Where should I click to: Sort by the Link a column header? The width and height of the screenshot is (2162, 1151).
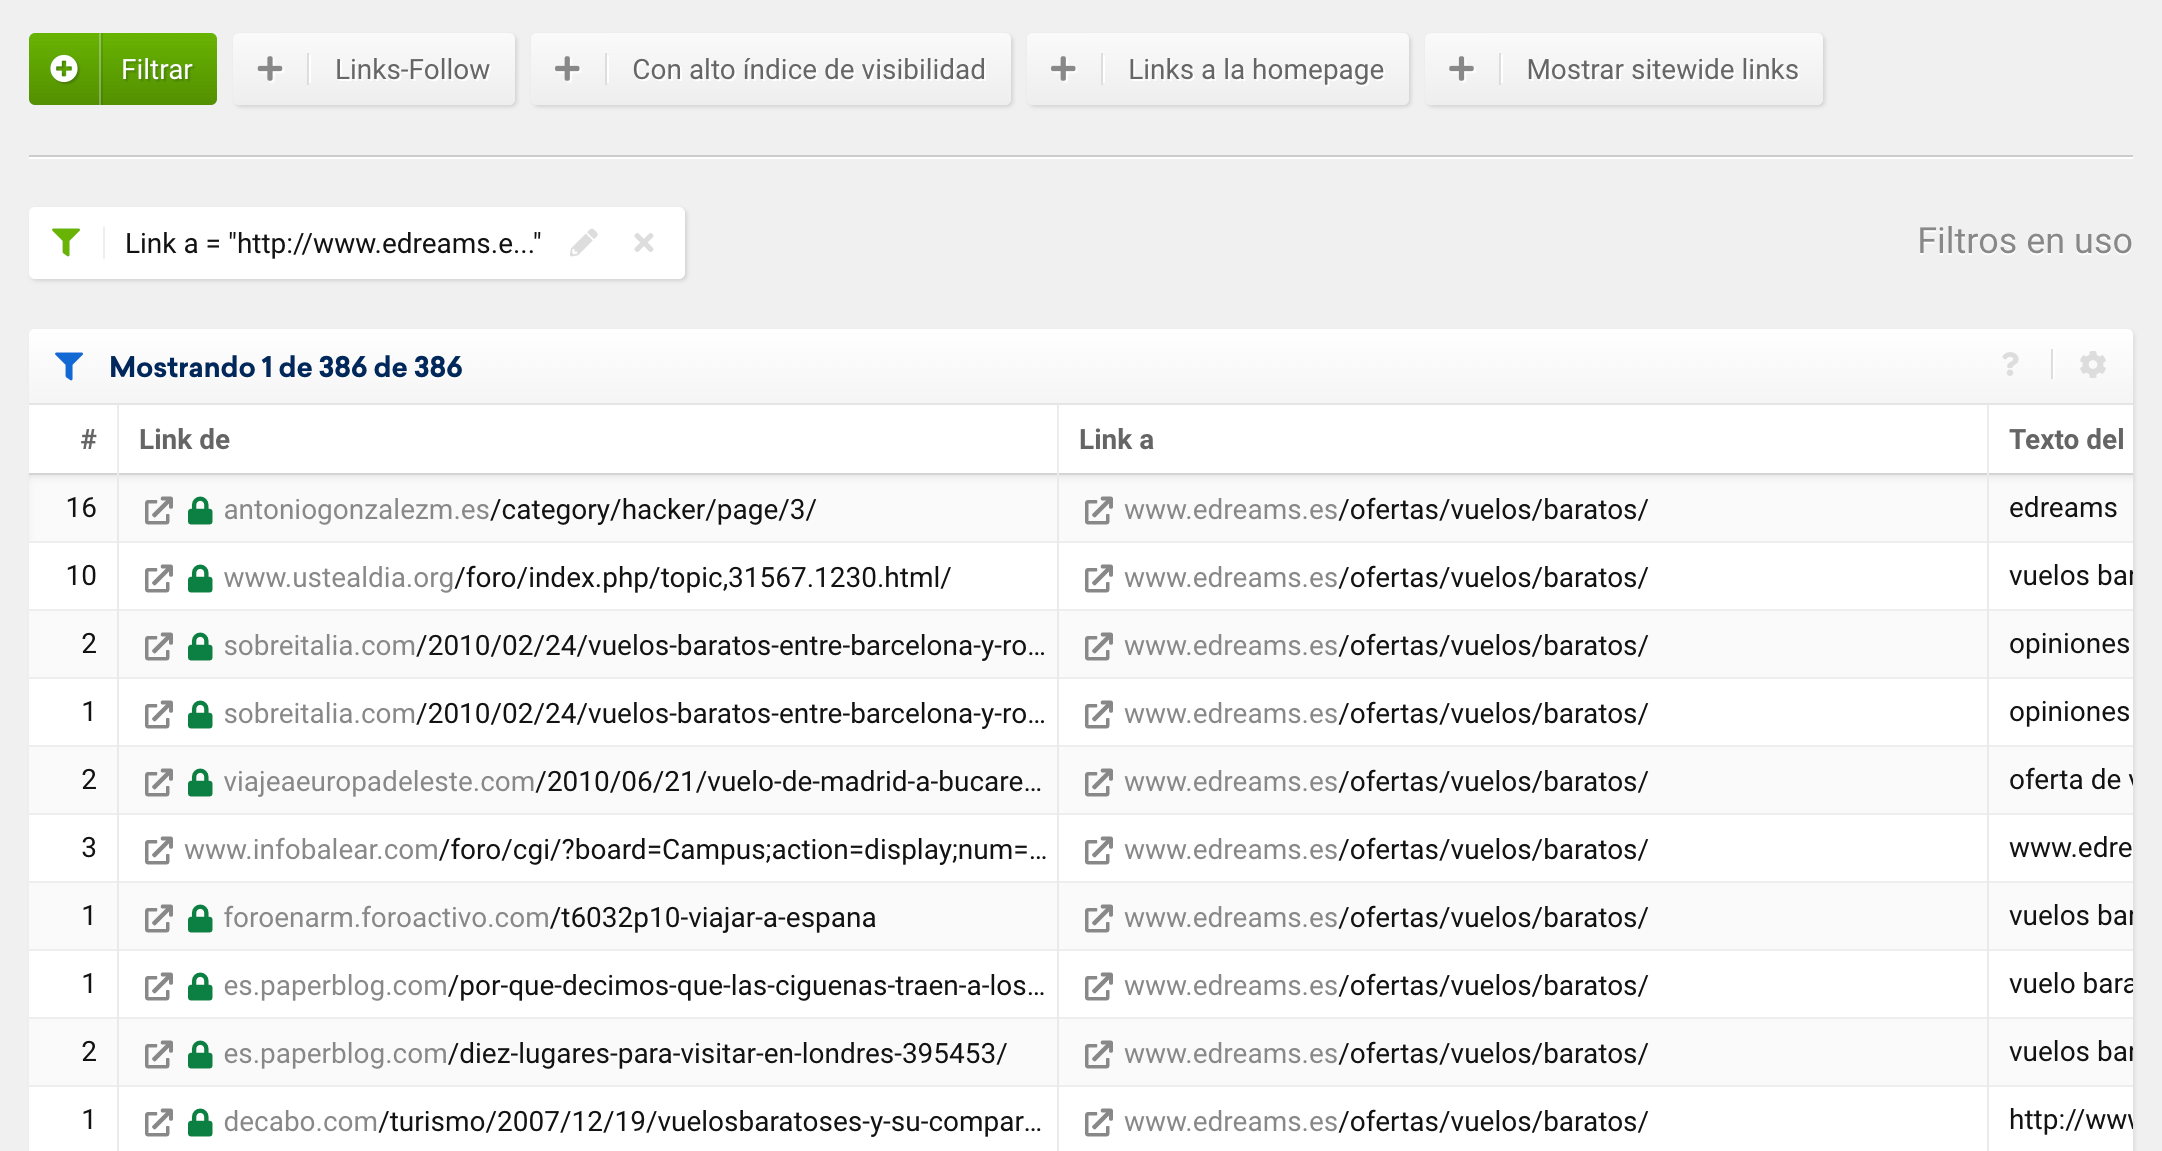pyautogui.click(x=1116, y=440)
